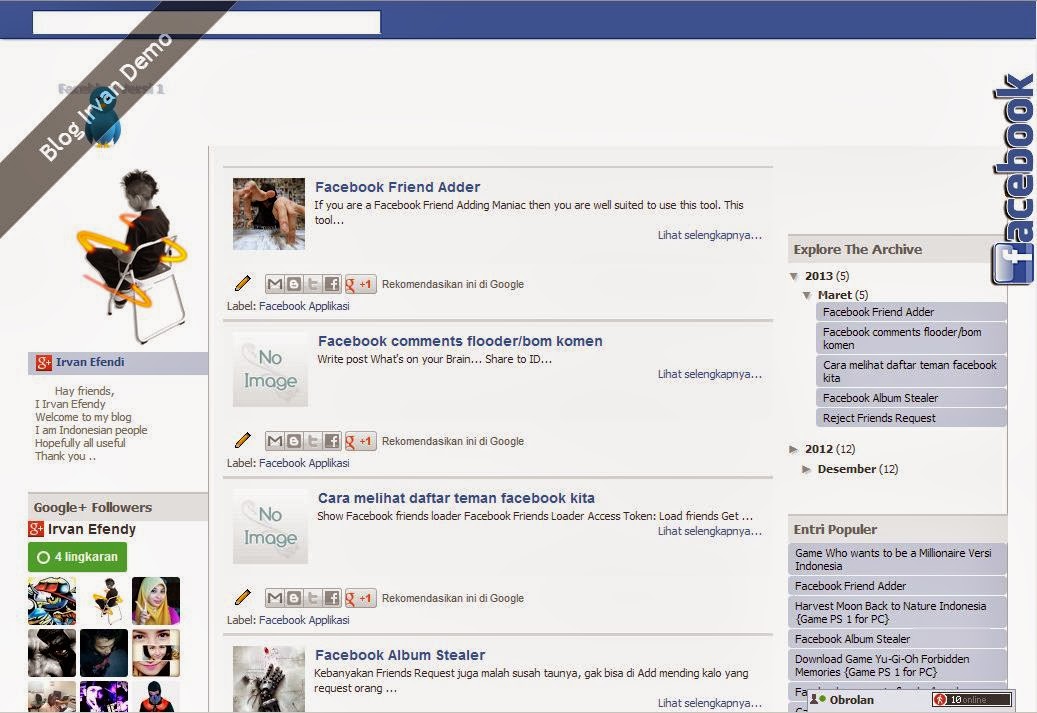This screenshot has height=713, width=1037.
Task: Collapse the 2013 archive year
Action: click(x=794, y=276)
